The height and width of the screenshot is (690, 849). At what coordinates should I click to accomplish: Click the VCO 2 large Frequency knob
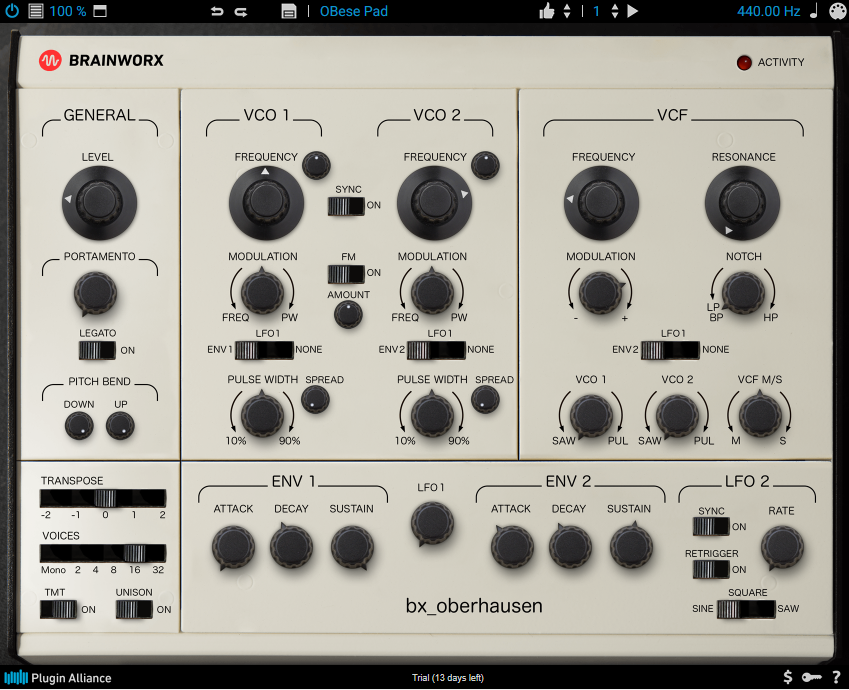pos(434,203)
